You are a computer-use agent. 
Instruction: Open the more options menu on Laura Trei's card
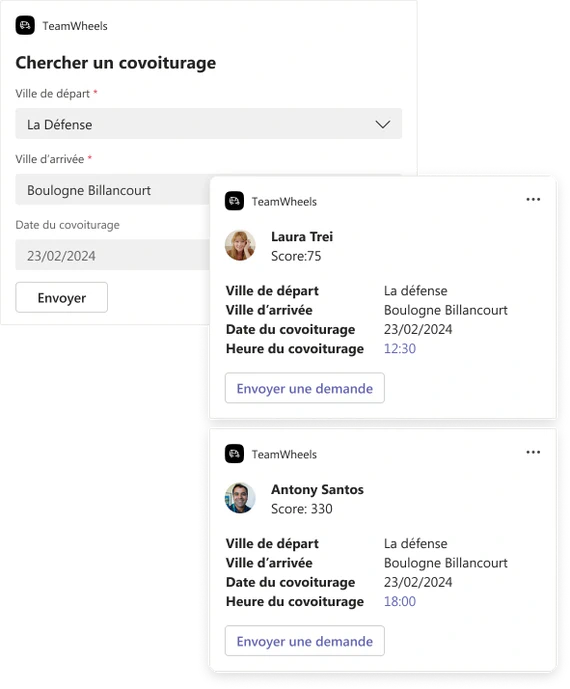pyautogui.click(x=533, y=199)
